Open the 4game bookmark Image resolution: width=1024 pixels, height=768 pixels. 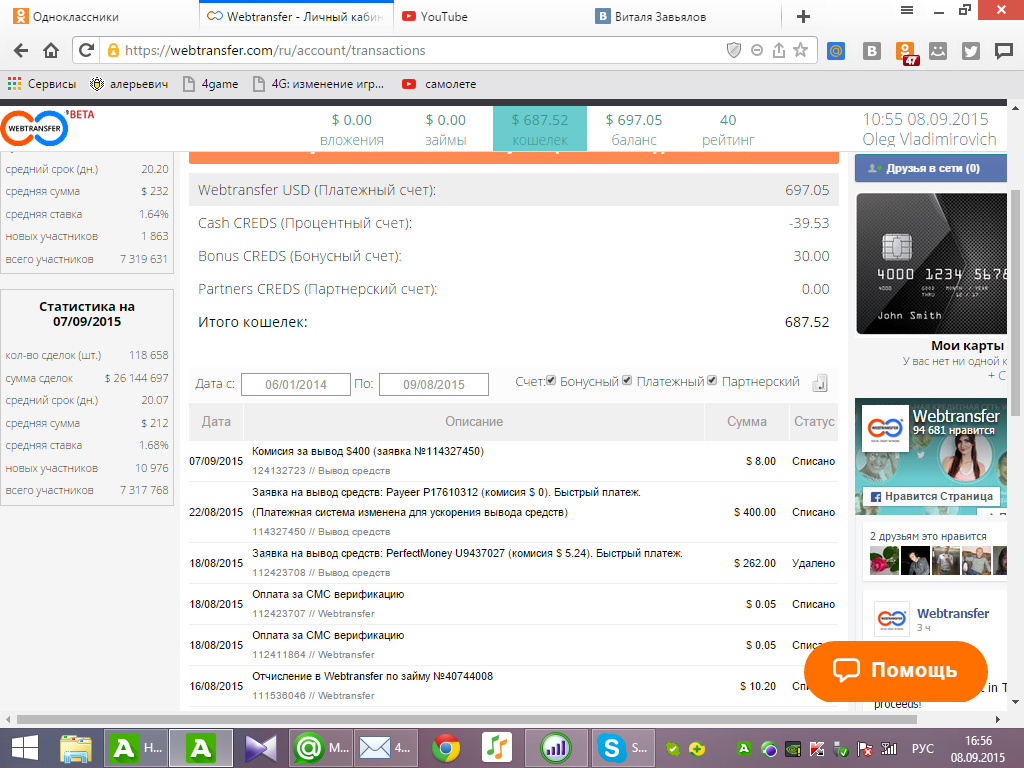(x=210, y=84)
